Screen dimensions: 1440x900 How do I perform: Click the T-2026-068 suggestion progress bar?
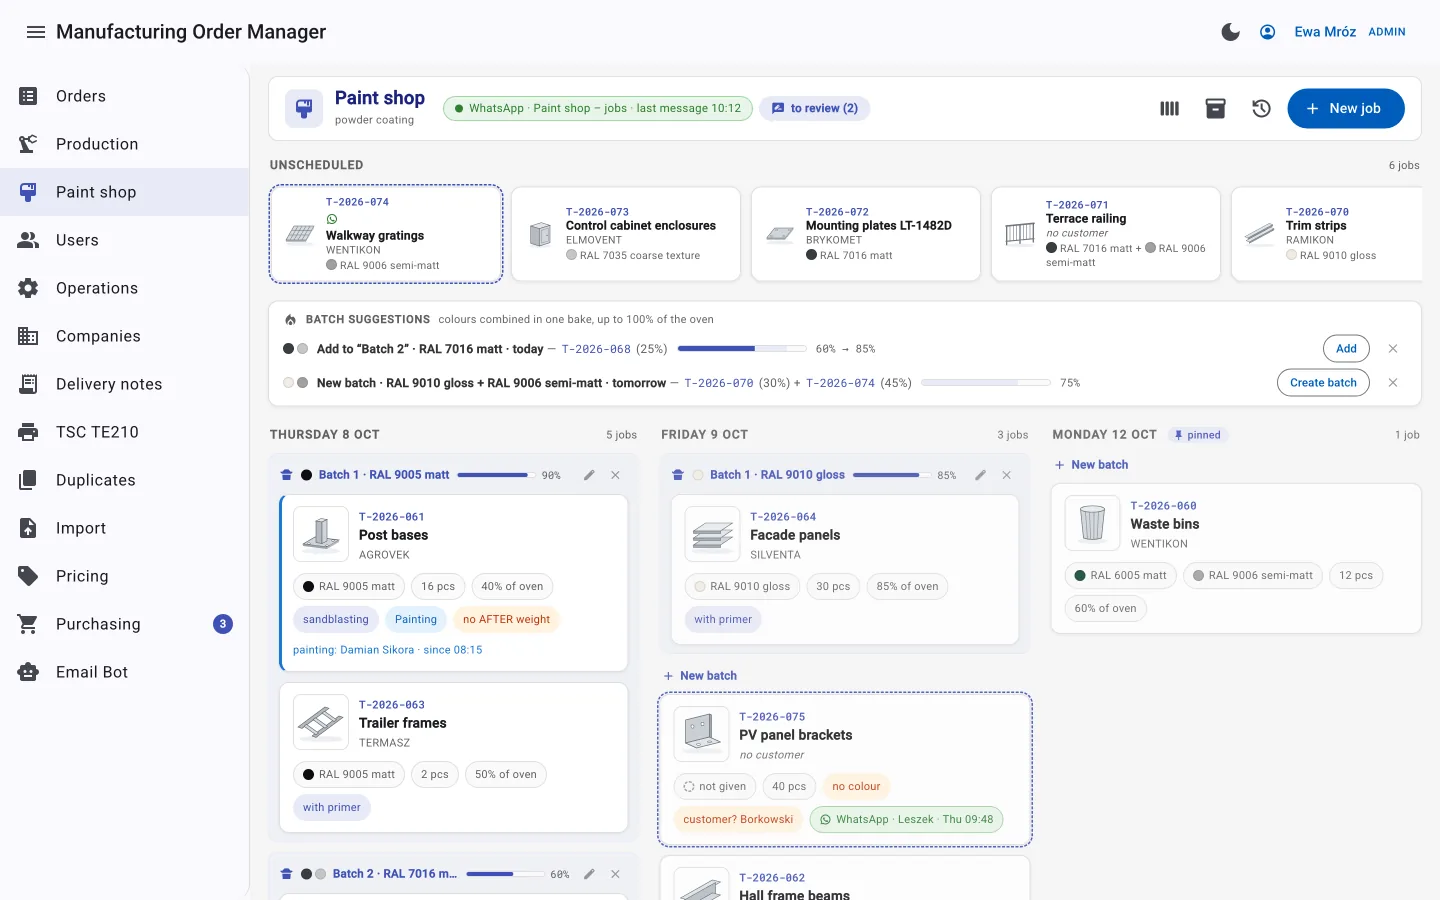tap(742, 349)
